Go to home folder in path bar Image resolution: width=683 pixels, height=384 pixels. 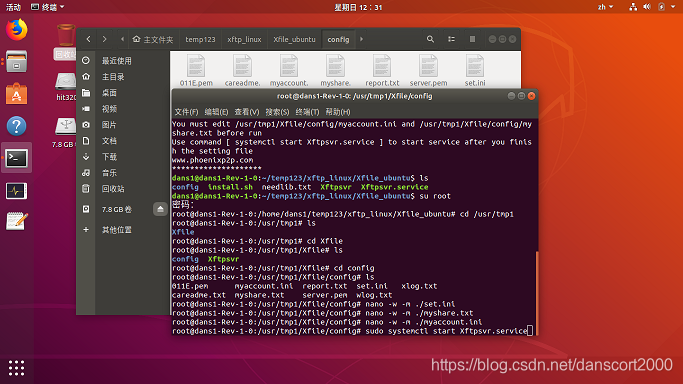click(x=153, y=39)
